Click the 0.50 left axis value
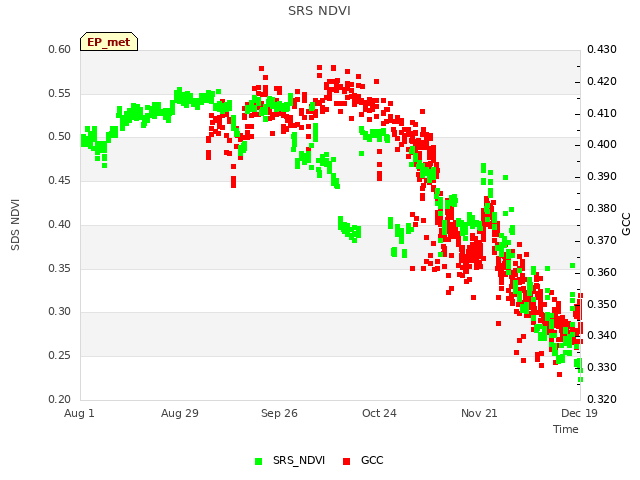The height and width of the screenshot is (480, 640). click(60, 136)
